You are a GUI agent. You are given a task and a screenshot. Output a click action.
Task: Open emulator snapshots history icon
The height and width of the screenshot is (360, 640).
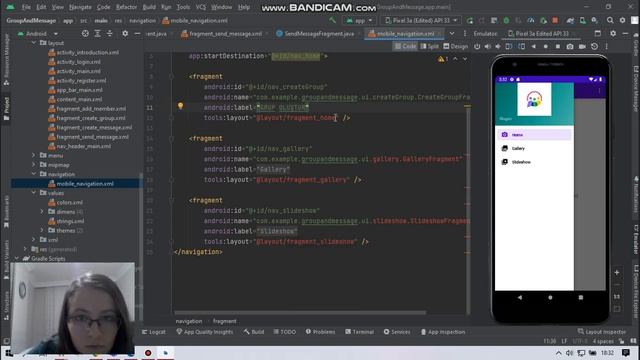click(594, 47)
